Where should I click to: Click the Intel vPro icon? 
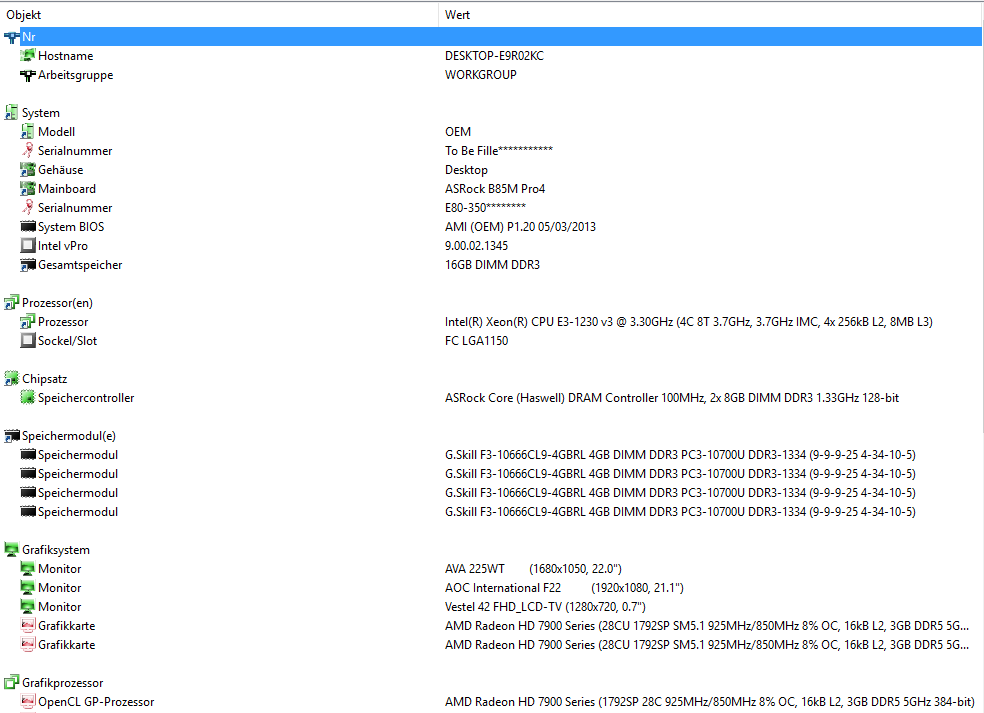[28, 245]
